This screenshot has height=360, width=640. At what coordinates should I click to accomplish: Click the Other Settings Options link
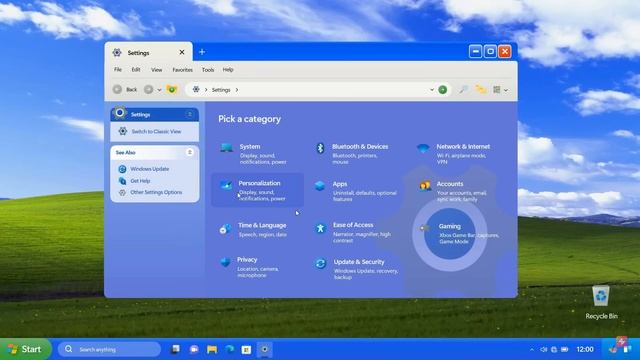click(x=156, y=192)
